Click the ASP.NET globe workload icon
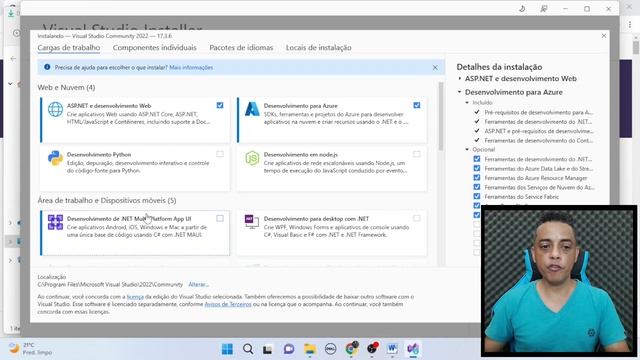The width and height of the screenshot is (640, 360). tap(55, 109)
